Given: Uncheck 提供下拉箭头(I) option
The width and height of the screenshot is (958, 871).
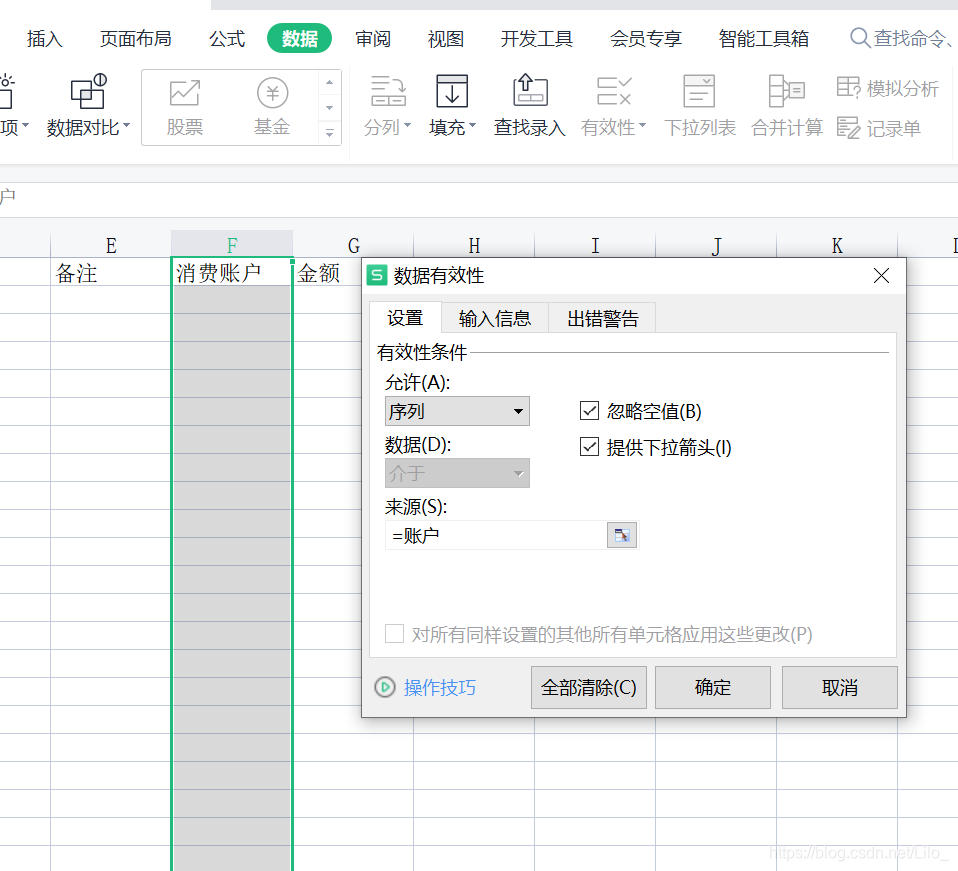Looking at the screenshot, I should (590, 447).
